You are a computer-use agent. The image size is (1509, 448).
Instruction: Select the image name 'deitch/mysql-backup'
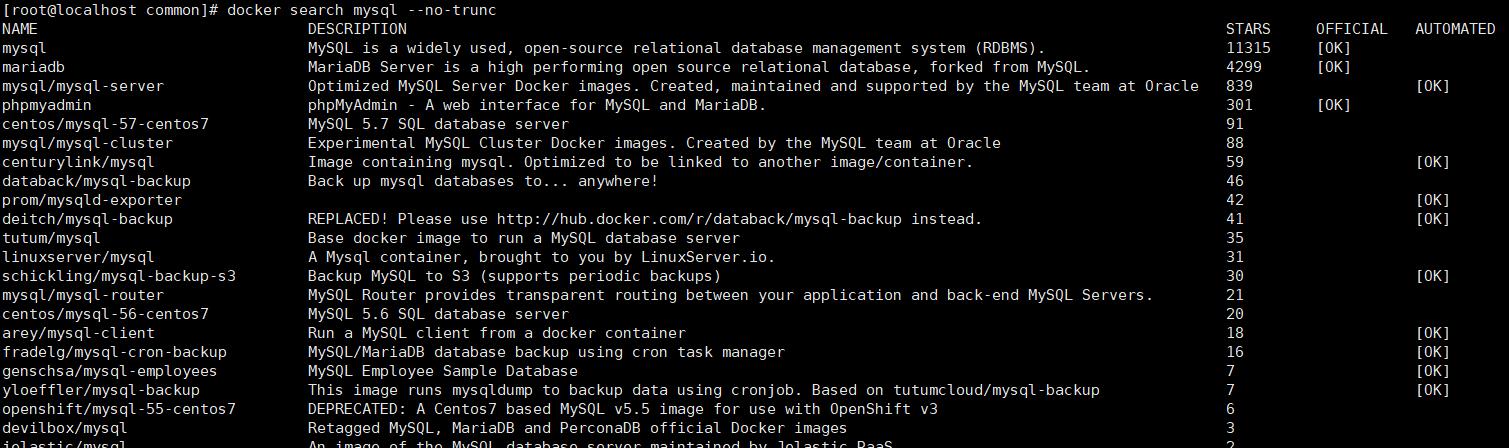click(87, 219)
